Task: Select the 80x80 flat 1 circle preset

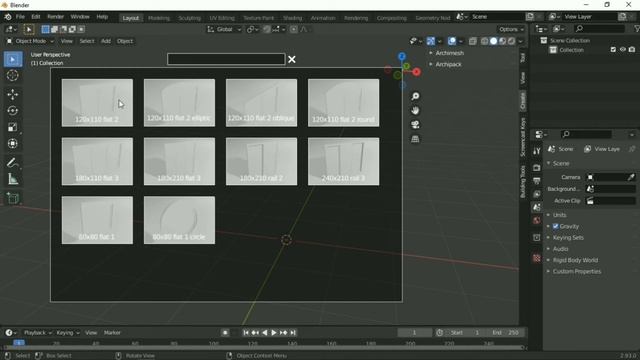Action: coord(179,220)
